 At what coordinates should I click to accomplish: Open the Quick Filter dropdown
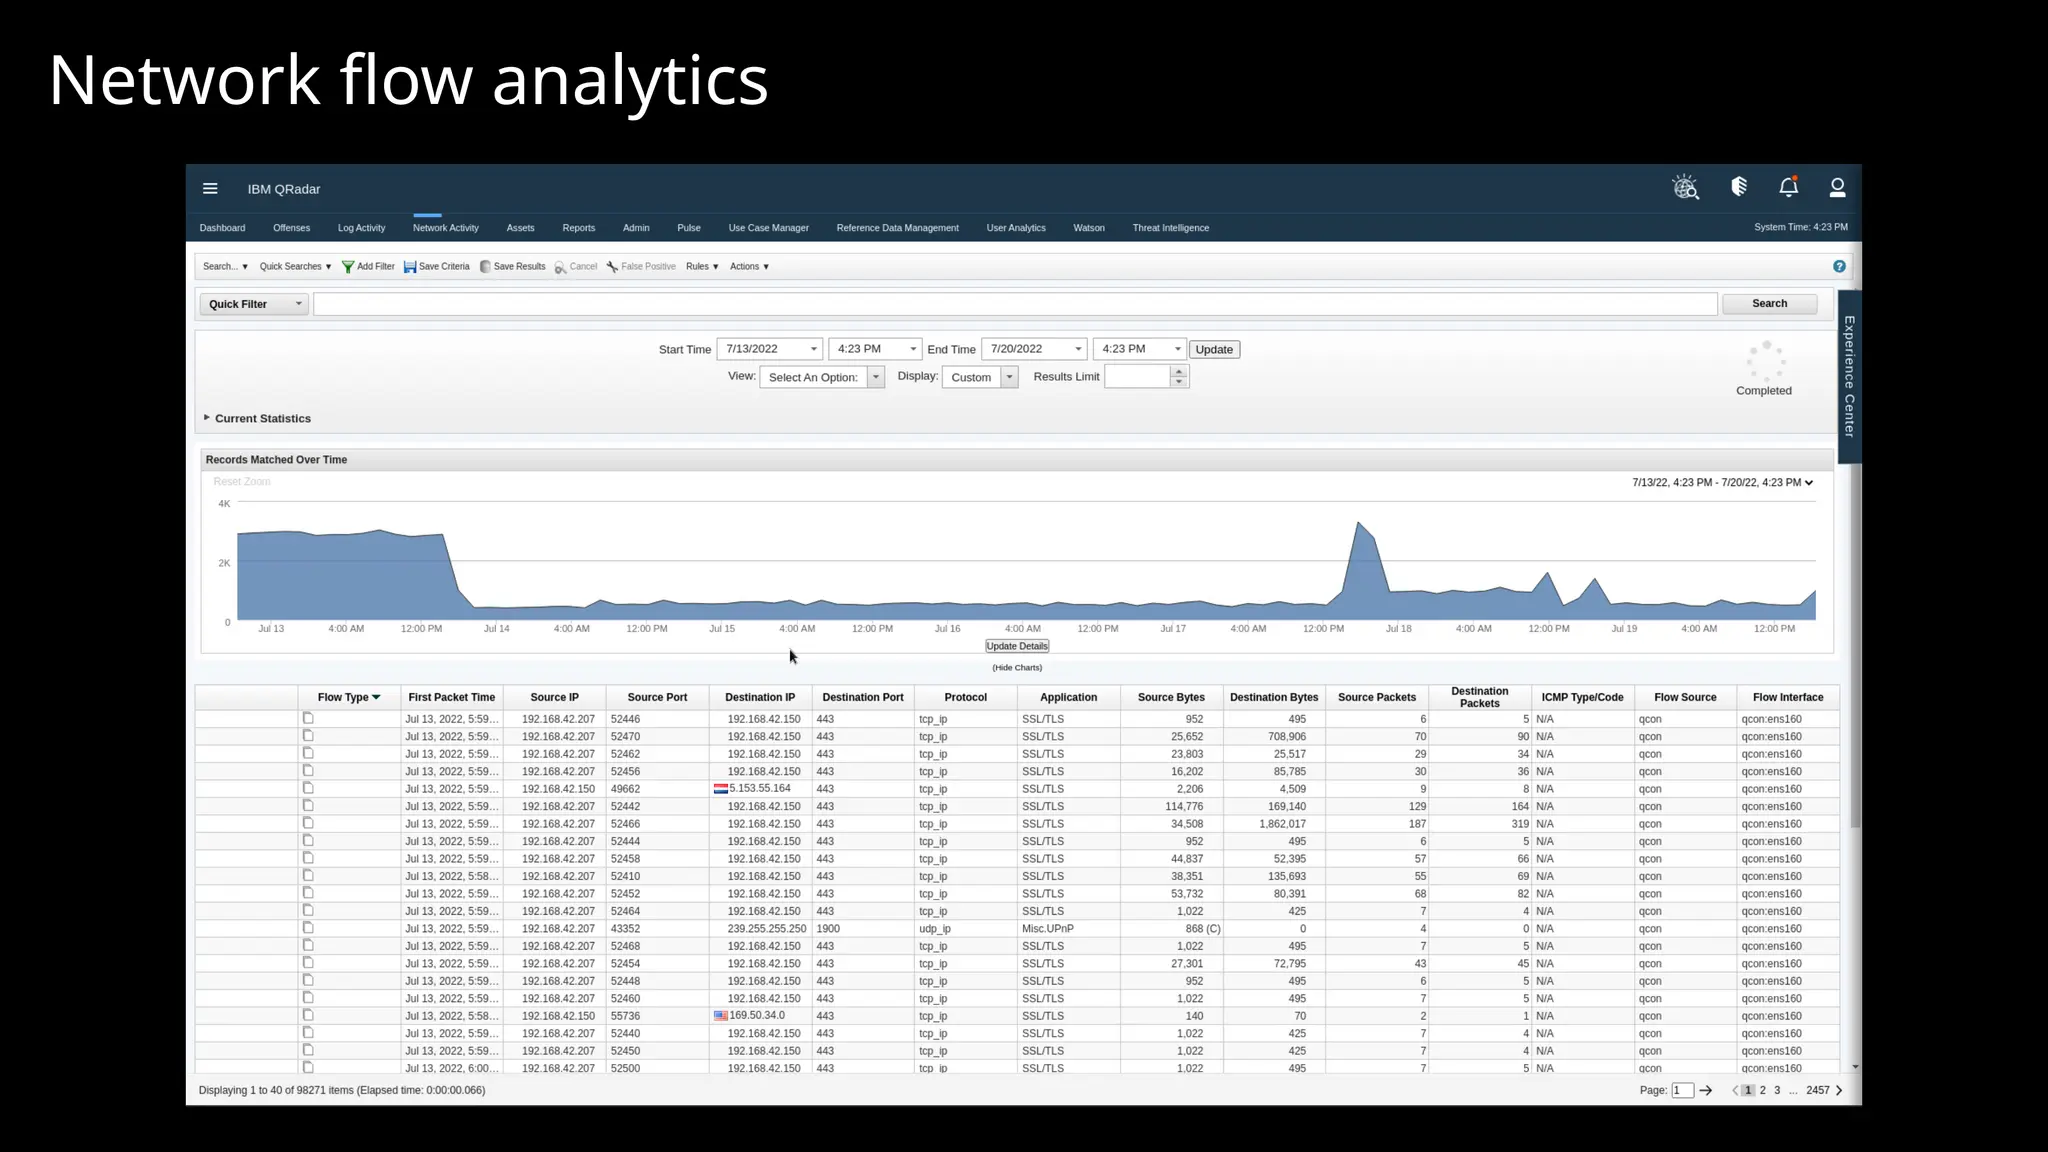click(254, 304)
